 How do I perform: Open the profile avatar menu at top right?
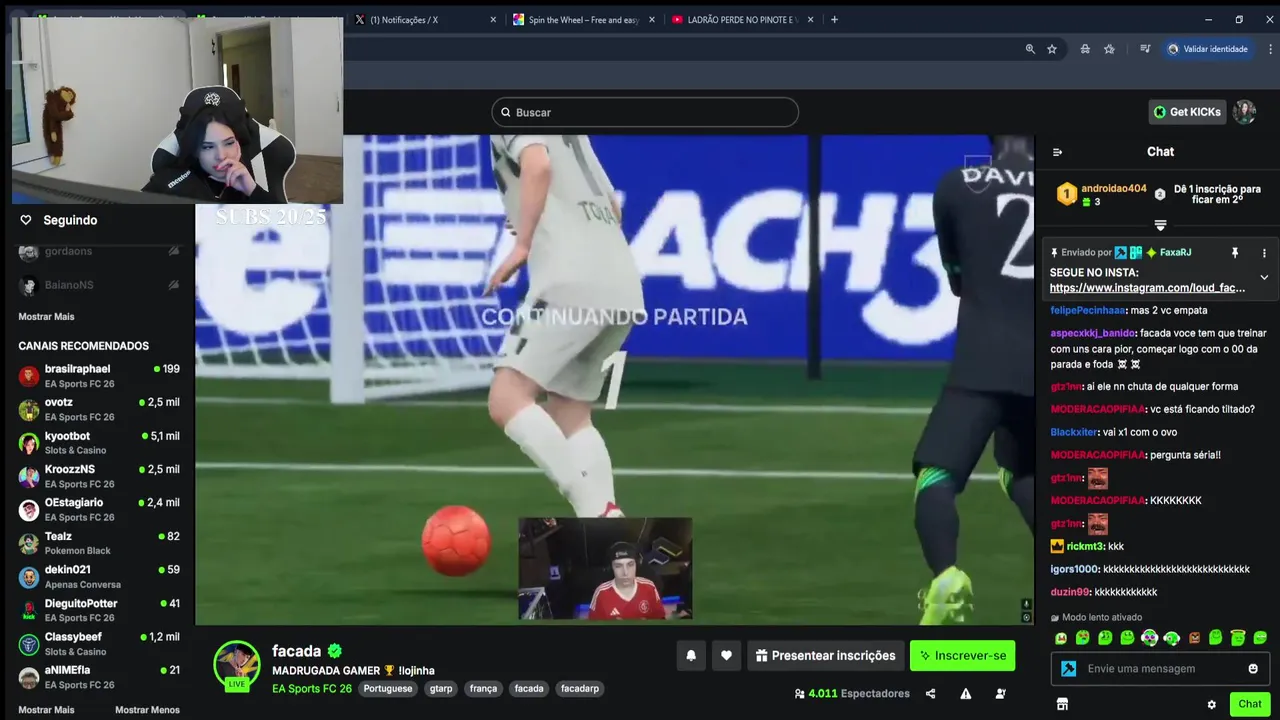tap(1244, 112)
